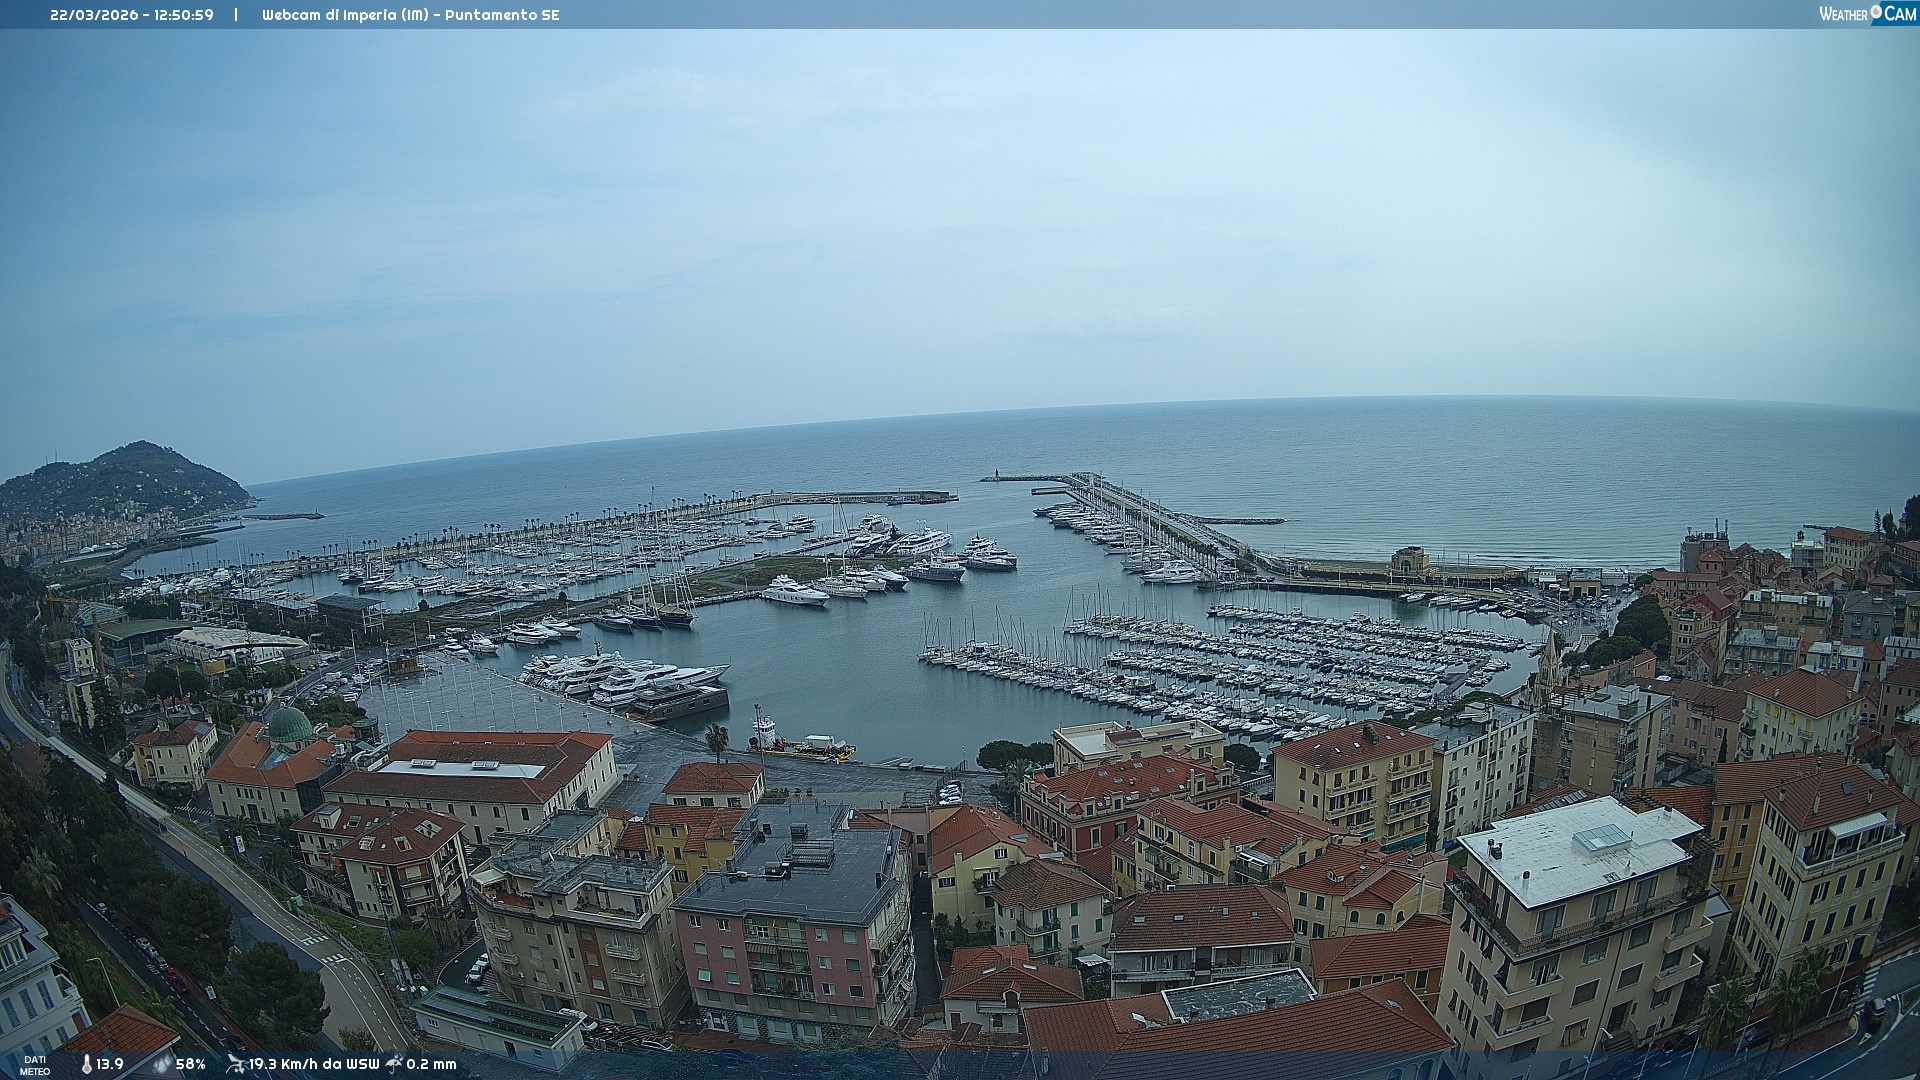Click the thermometer temperature icon
Image resolution: width=1920 pixels, height=1080 pixels.
pos(87,1064)
